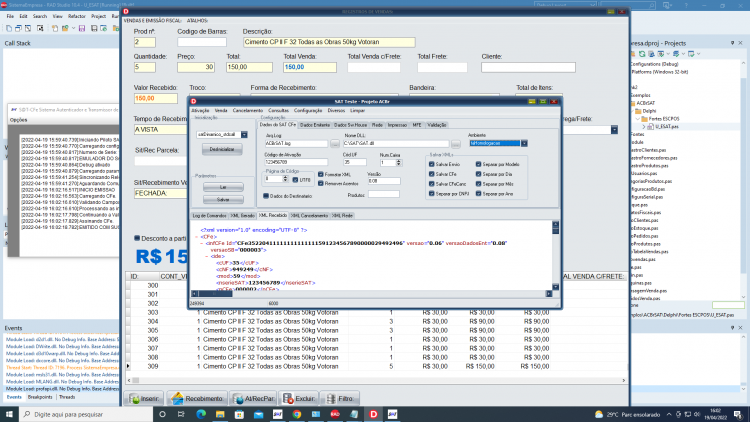Open the SAT model dropdown in Inicialização
The height and width of the screenshot is (422, 750).
pos(244,135)
